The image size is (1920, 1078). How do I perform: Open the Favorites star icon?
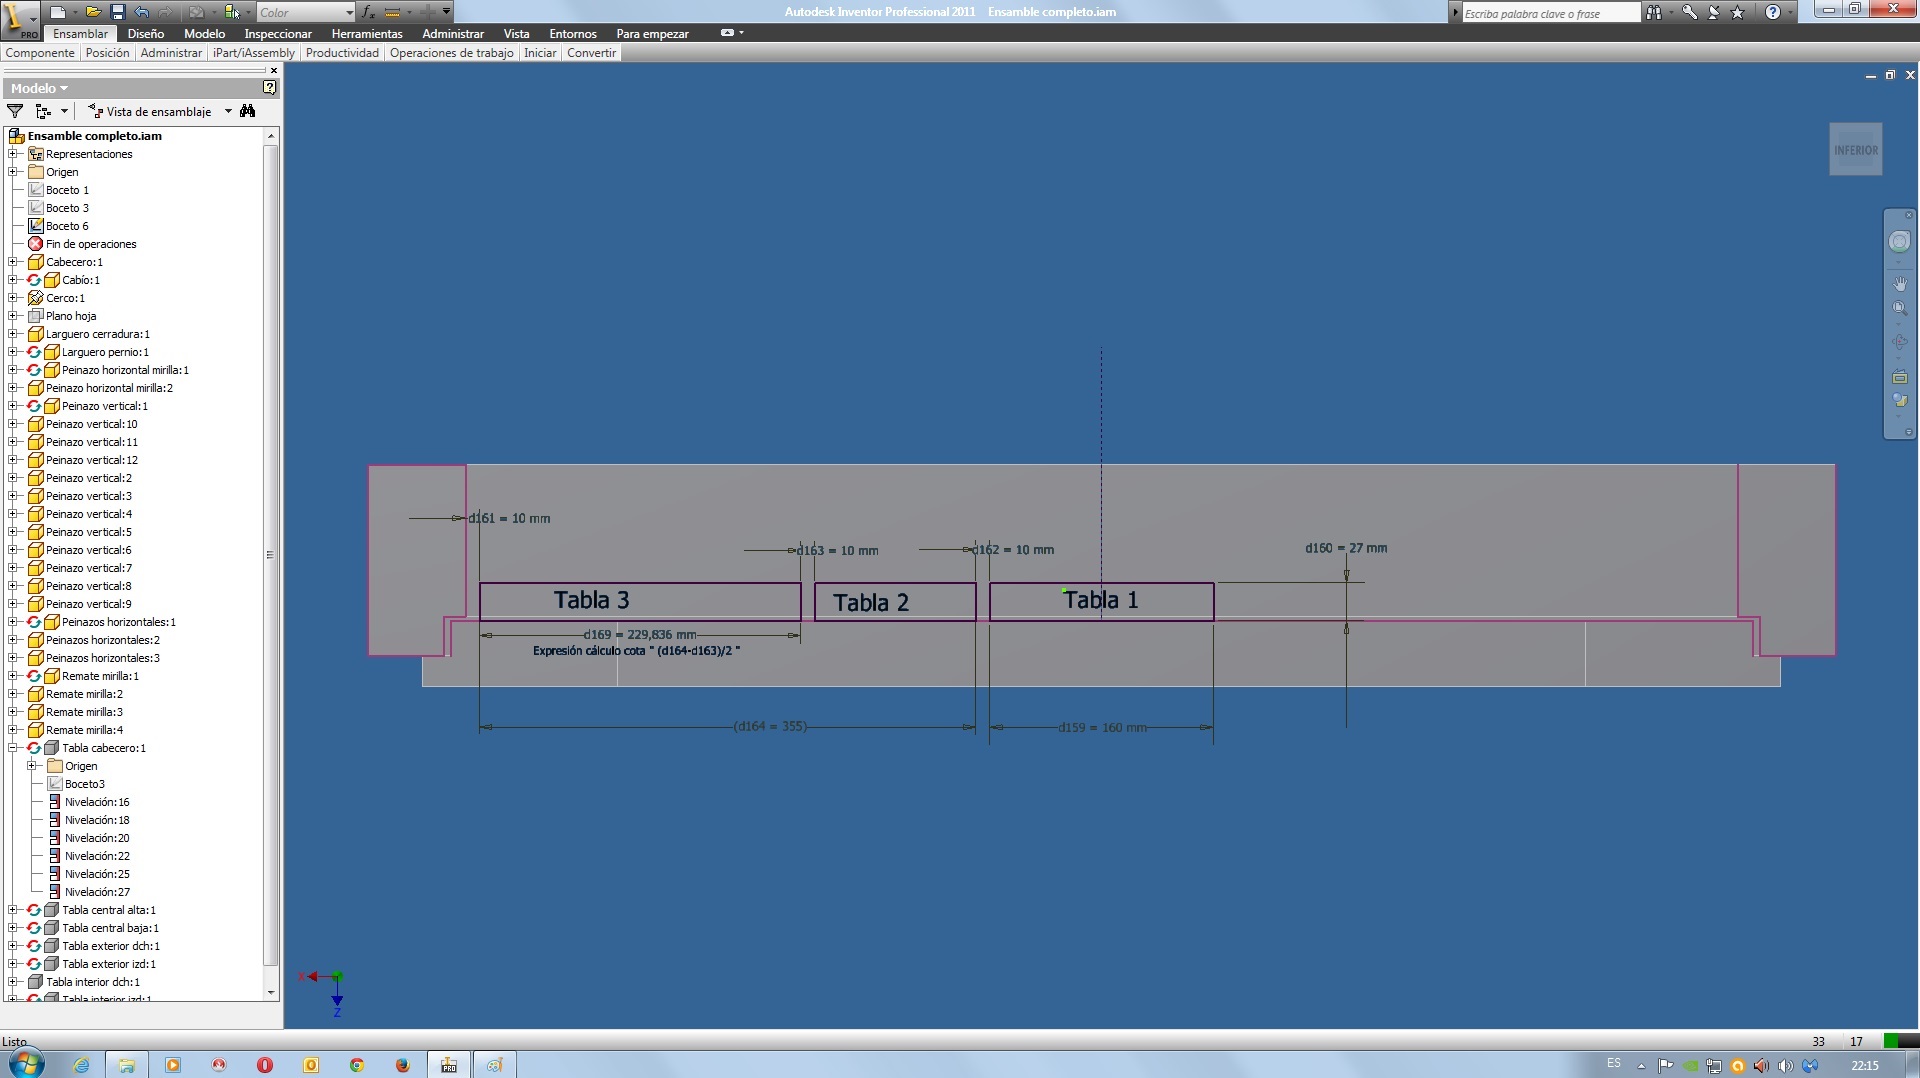pos(1737,12)
